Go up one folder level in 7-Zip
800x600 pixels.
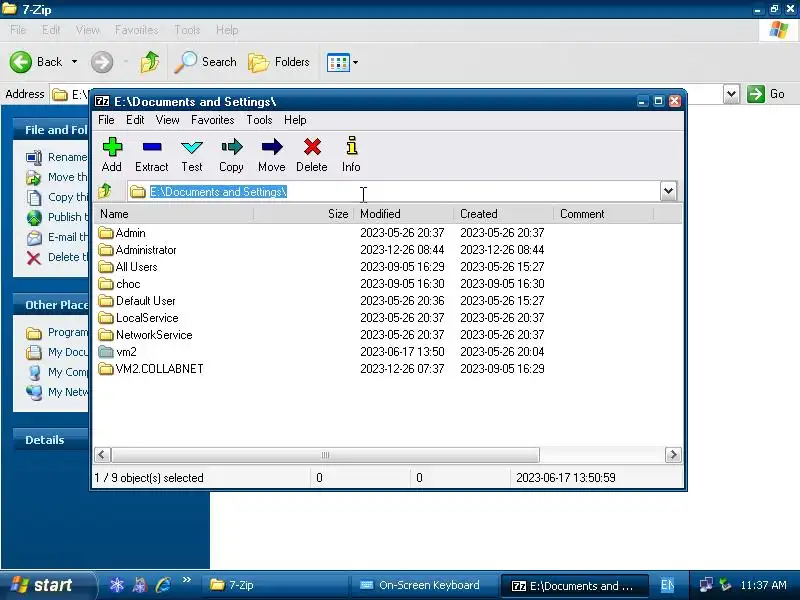pos(105,191)
